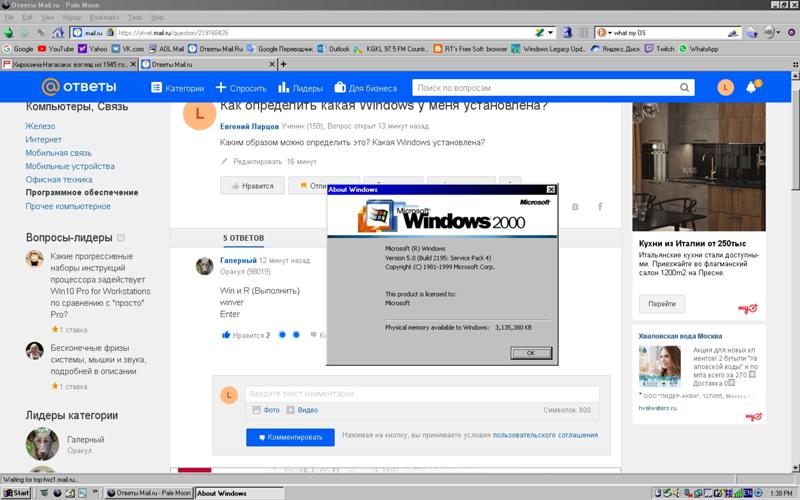Open the Хваловская вода Москва ad link
This screenshot has width=800, height=500.
[680, 336]
